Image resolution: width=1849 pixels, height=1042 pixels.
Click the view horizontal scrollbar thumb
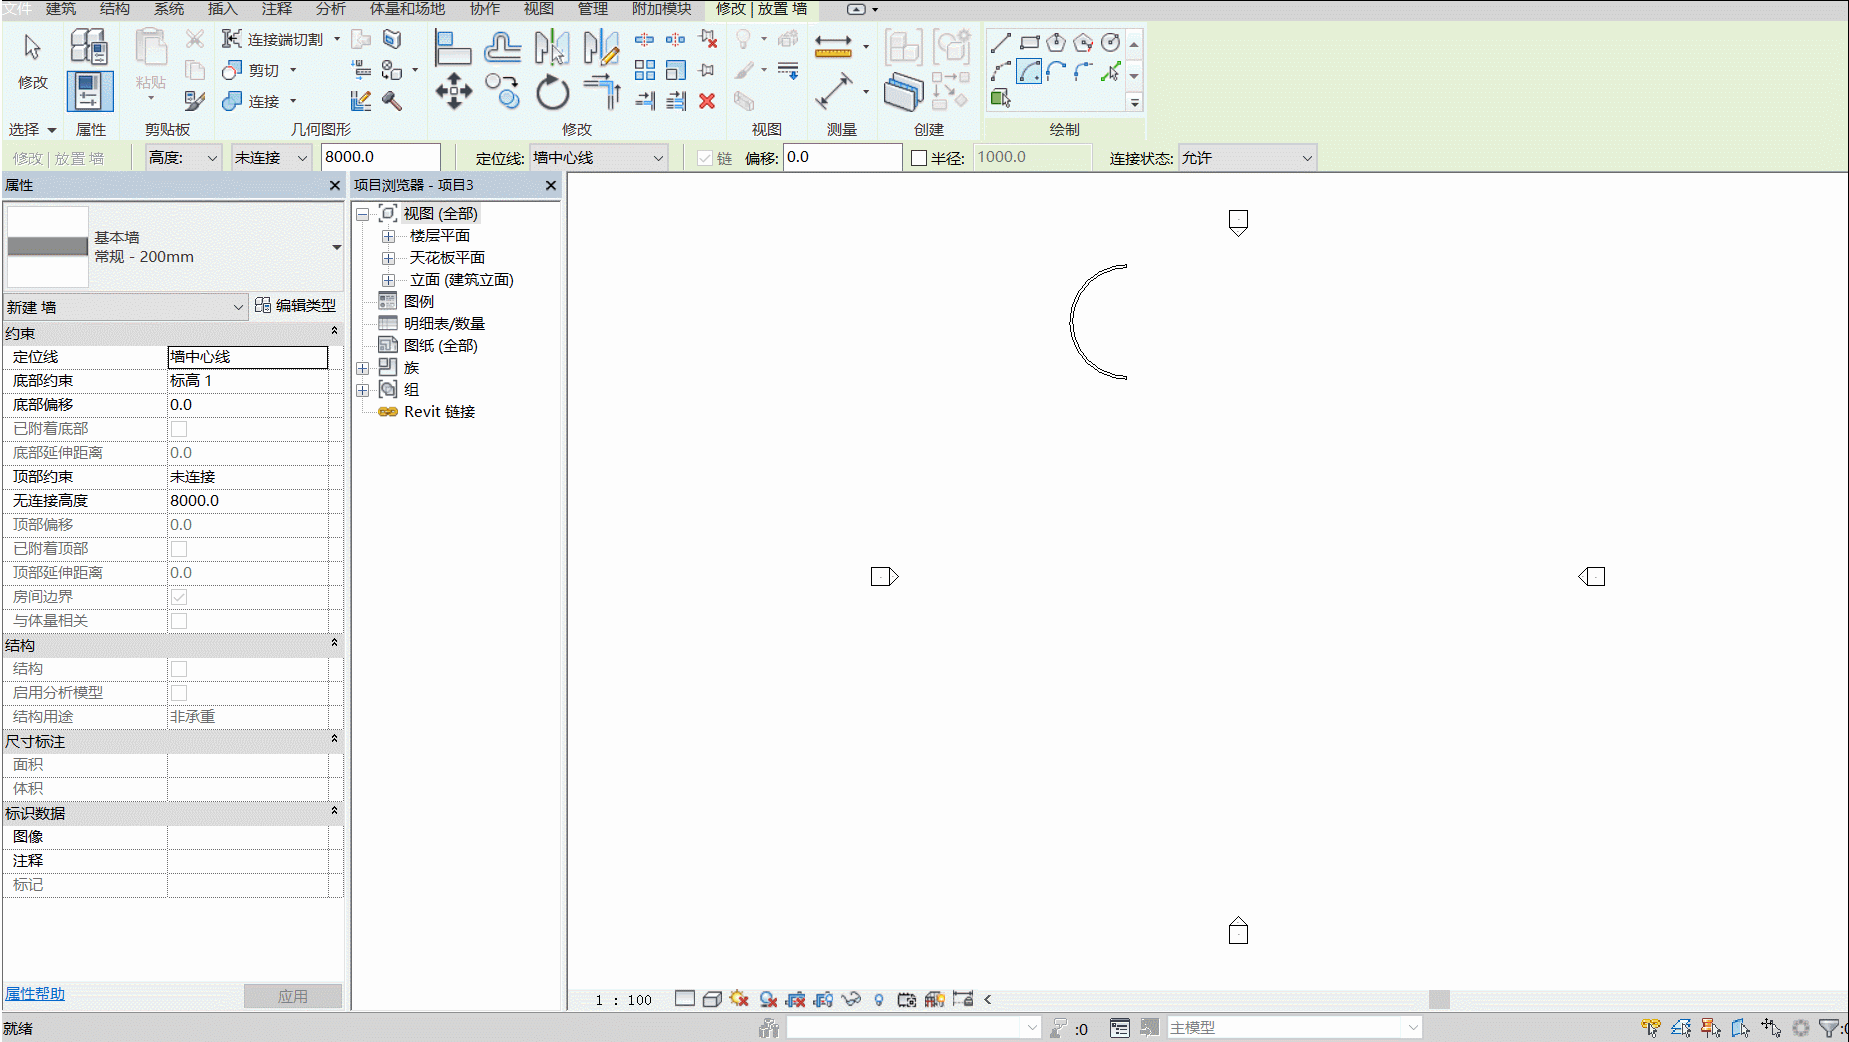tap(1439, 999)
